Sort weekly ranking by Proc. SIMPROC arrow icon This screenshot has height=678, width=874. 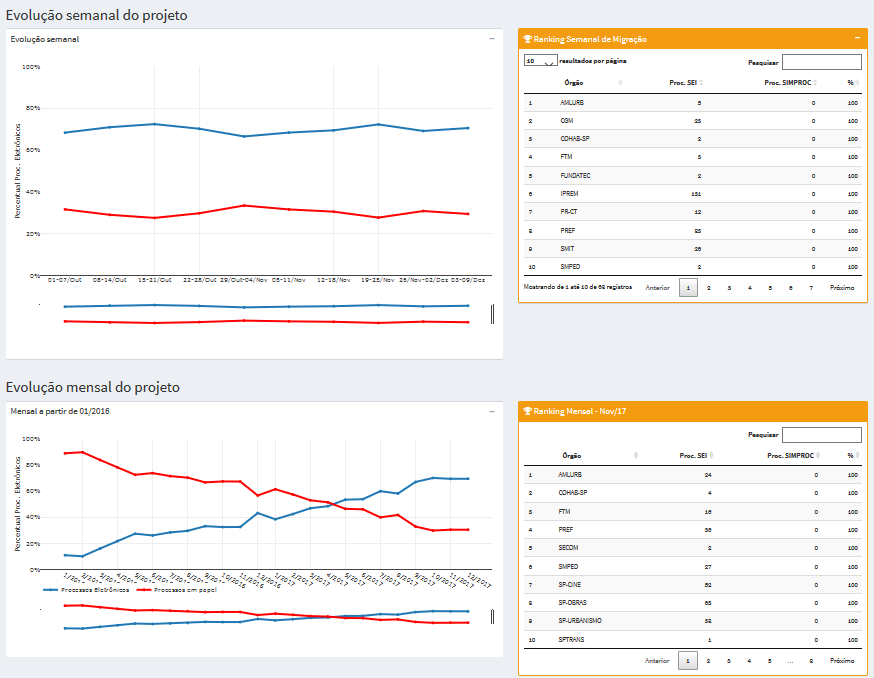(815, 83)
